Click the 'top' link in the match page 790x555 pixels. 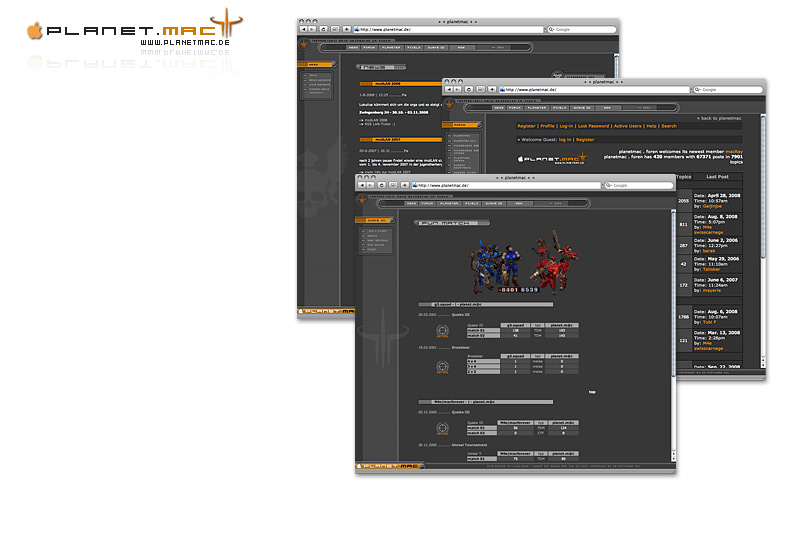(x=592, y=392)
